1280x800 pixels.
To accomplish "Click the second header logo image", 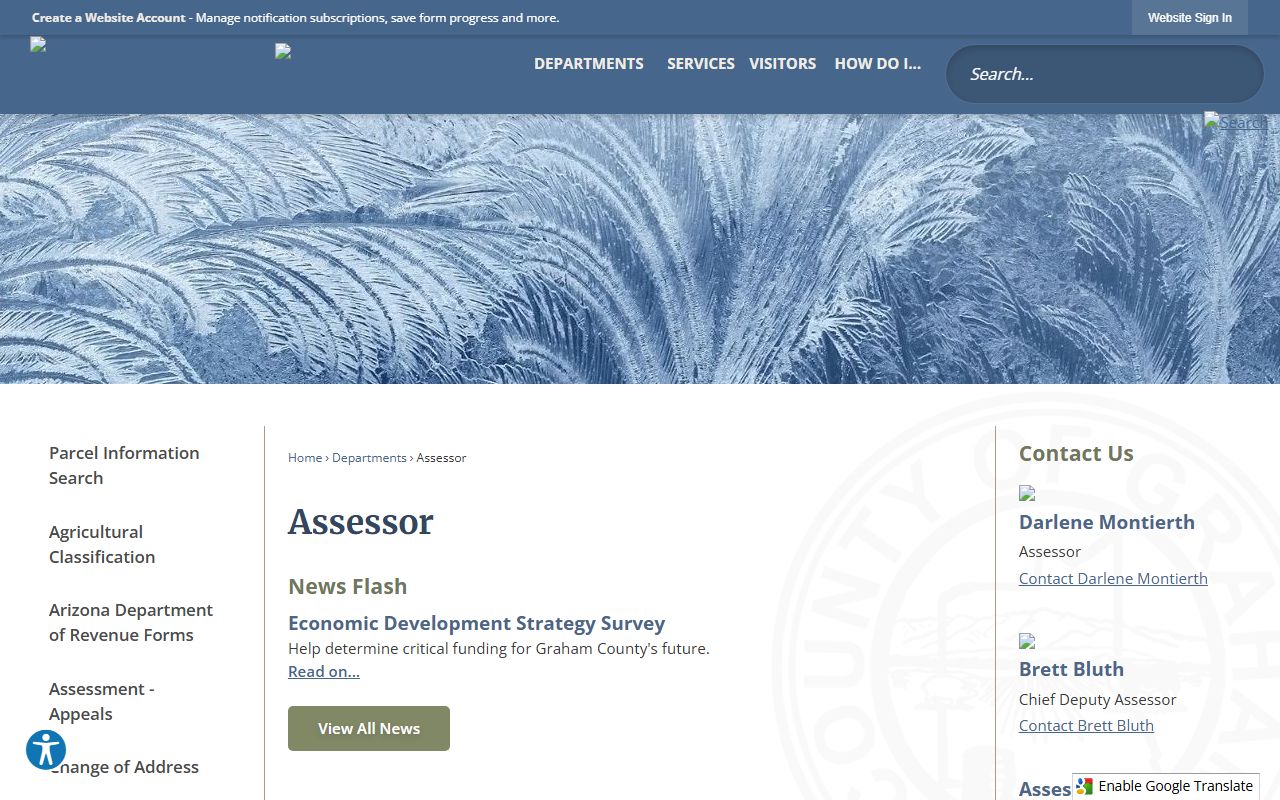I will [x=283, y=51].
